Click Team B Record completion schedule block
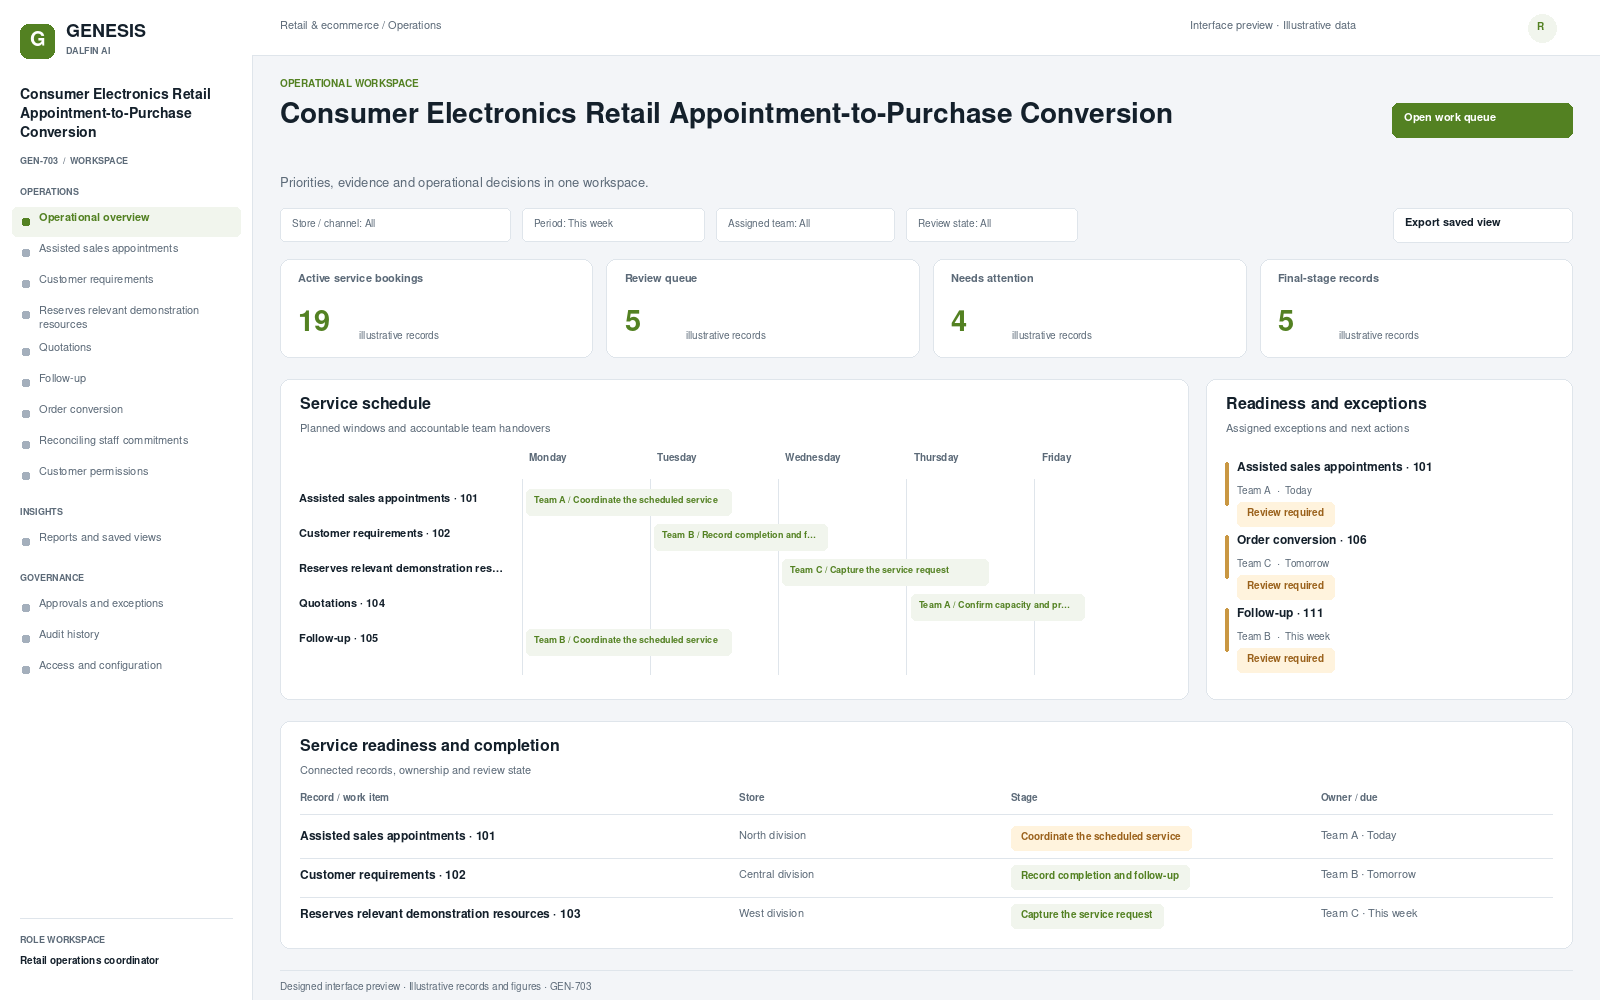 click(741, 536)
